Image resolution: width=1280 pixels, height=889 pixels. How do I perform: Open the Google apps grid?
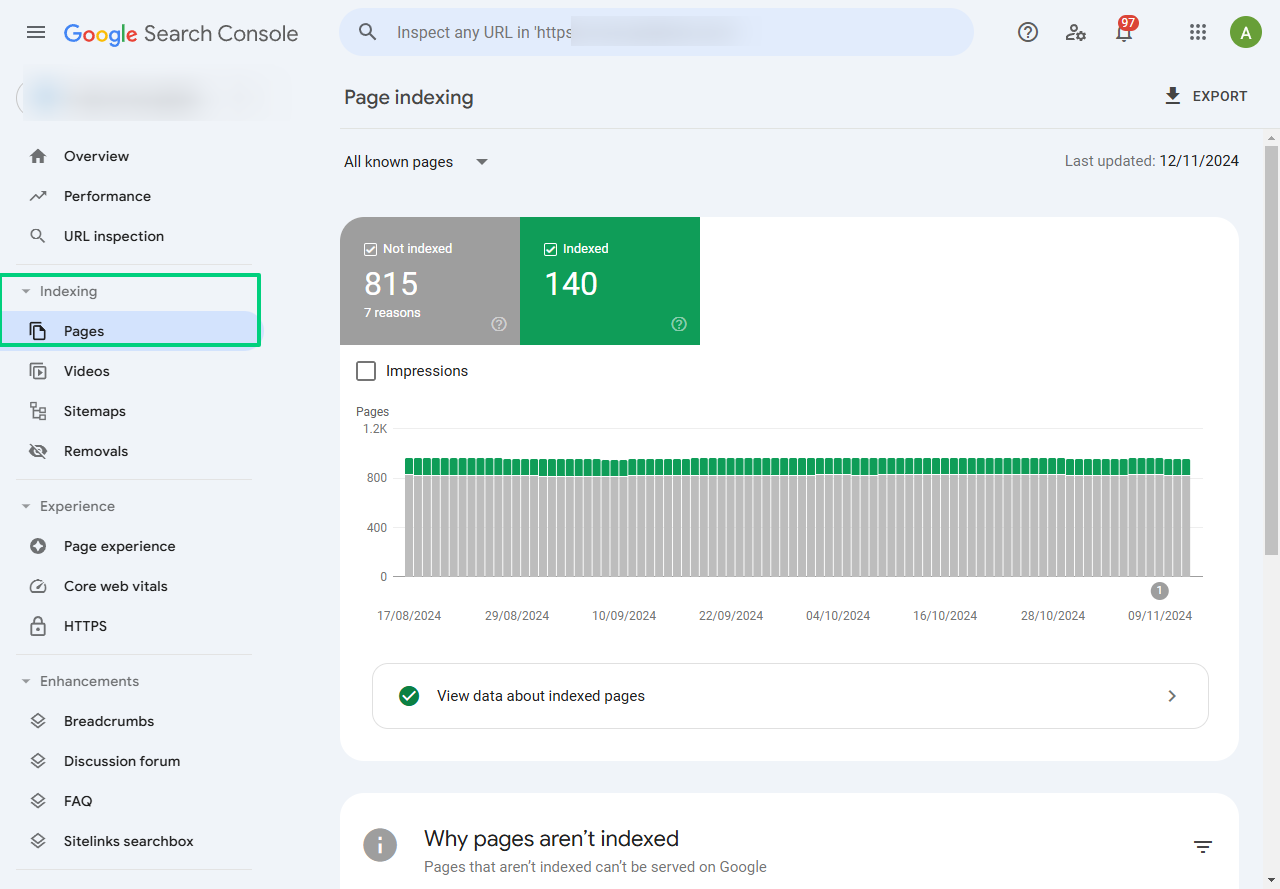(x=1198, y=32)
